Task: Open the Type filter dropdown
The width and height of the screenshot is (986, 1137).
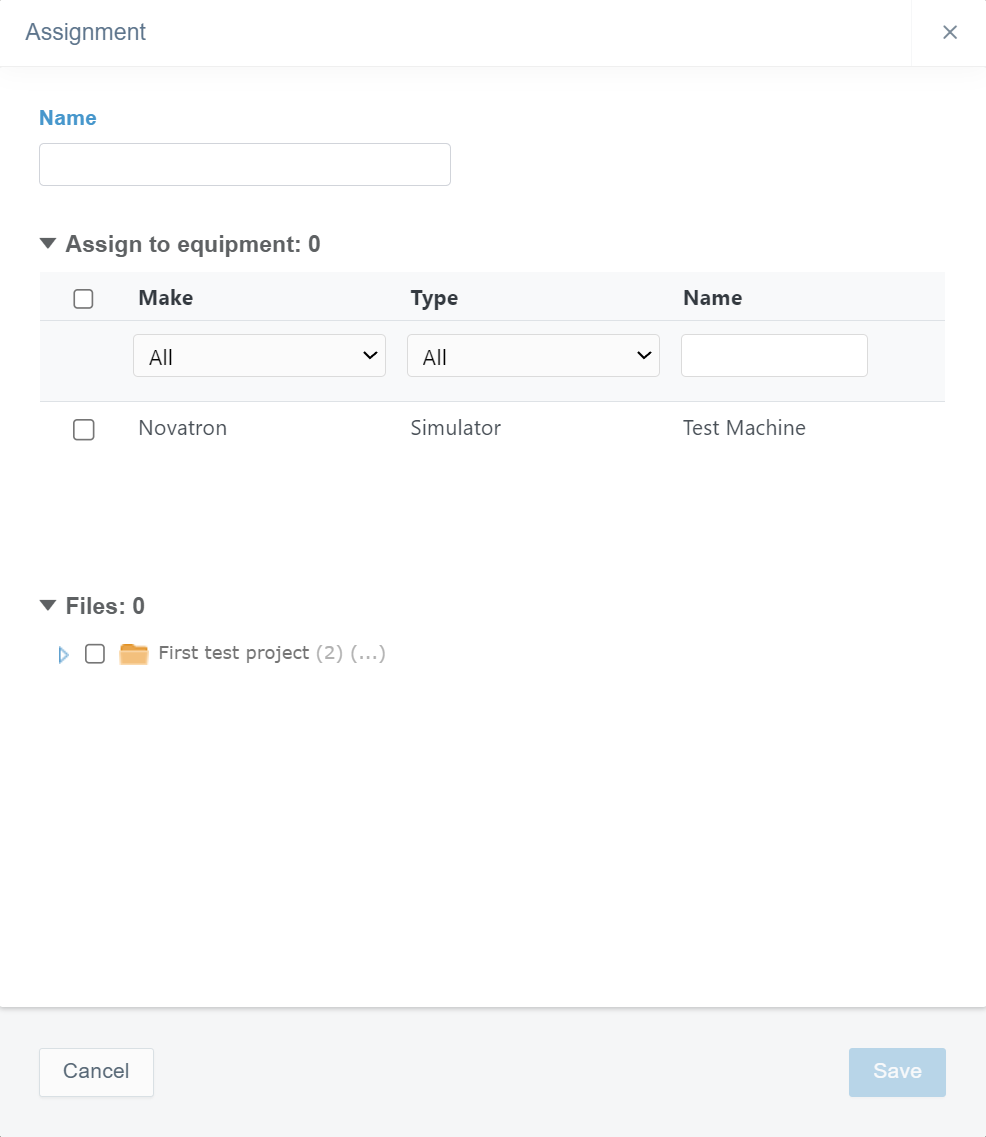Action: (x=533, y=356)
